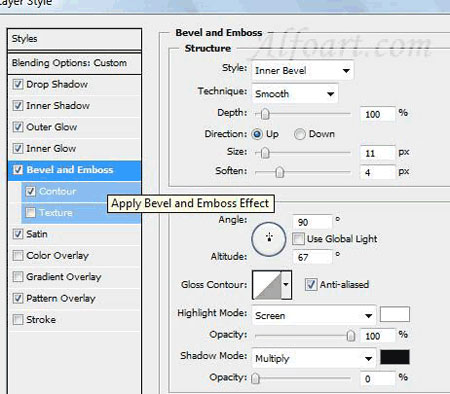The image size is (450, 394).
Task: Click the Angle field showing 90
Action: (312, 222)
